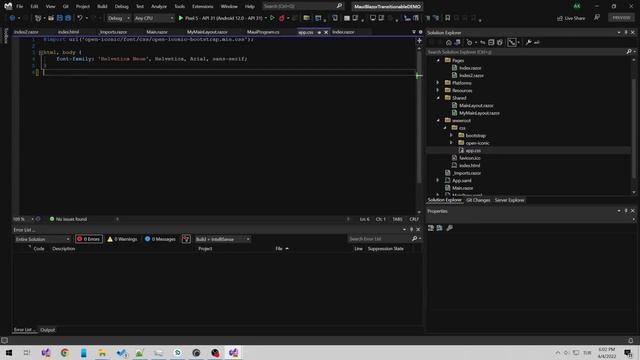640x360 pixels.
Task: Click the red Hot Reload flame icon
Action: (282, 18)
